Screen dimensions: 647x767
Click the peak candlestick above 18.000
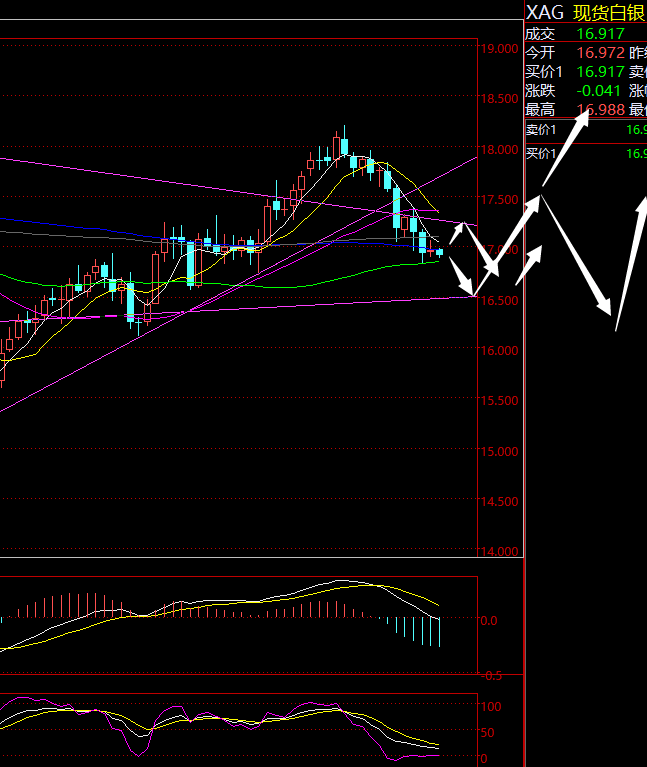click(345, 142)
